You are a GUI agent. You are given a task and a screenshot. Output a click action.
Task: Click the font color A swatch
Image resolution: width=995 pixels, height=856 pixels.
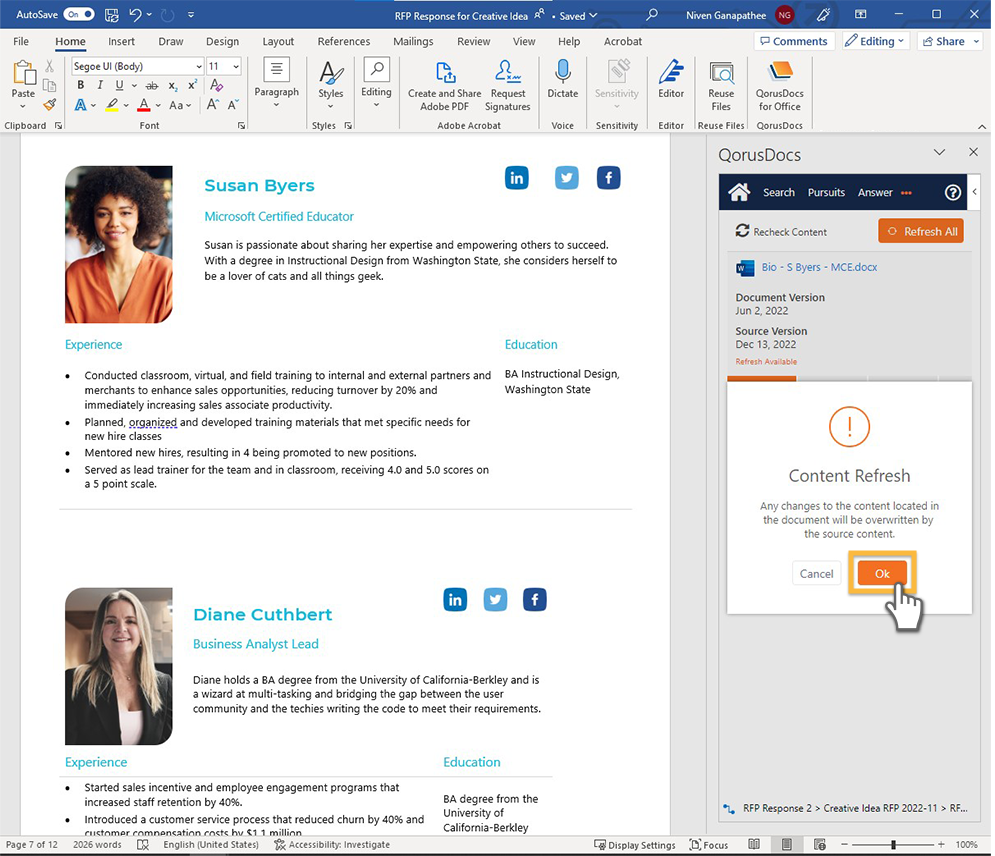tap(144, 105)
